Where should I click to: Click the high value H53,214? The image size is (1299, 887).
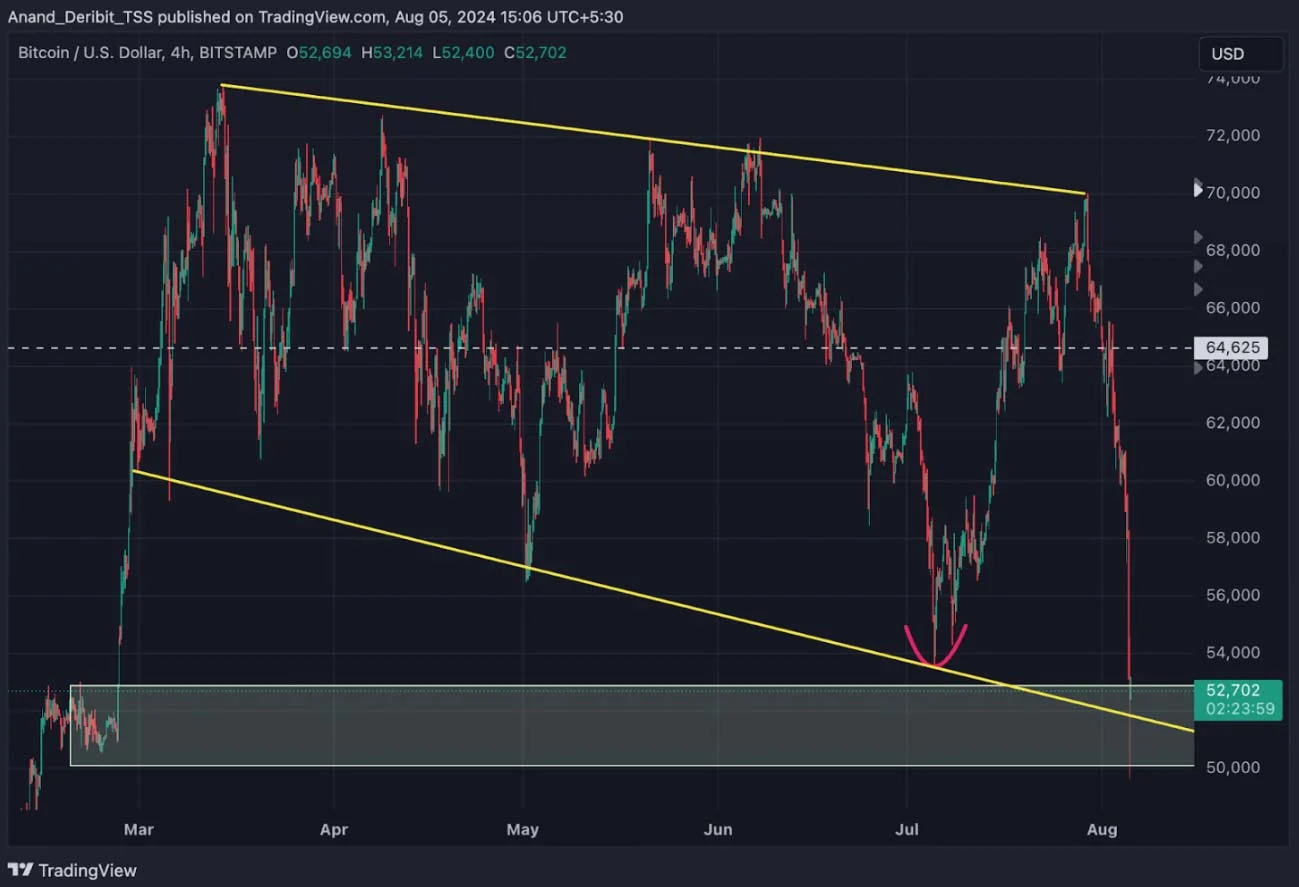[x=391, y=52]
